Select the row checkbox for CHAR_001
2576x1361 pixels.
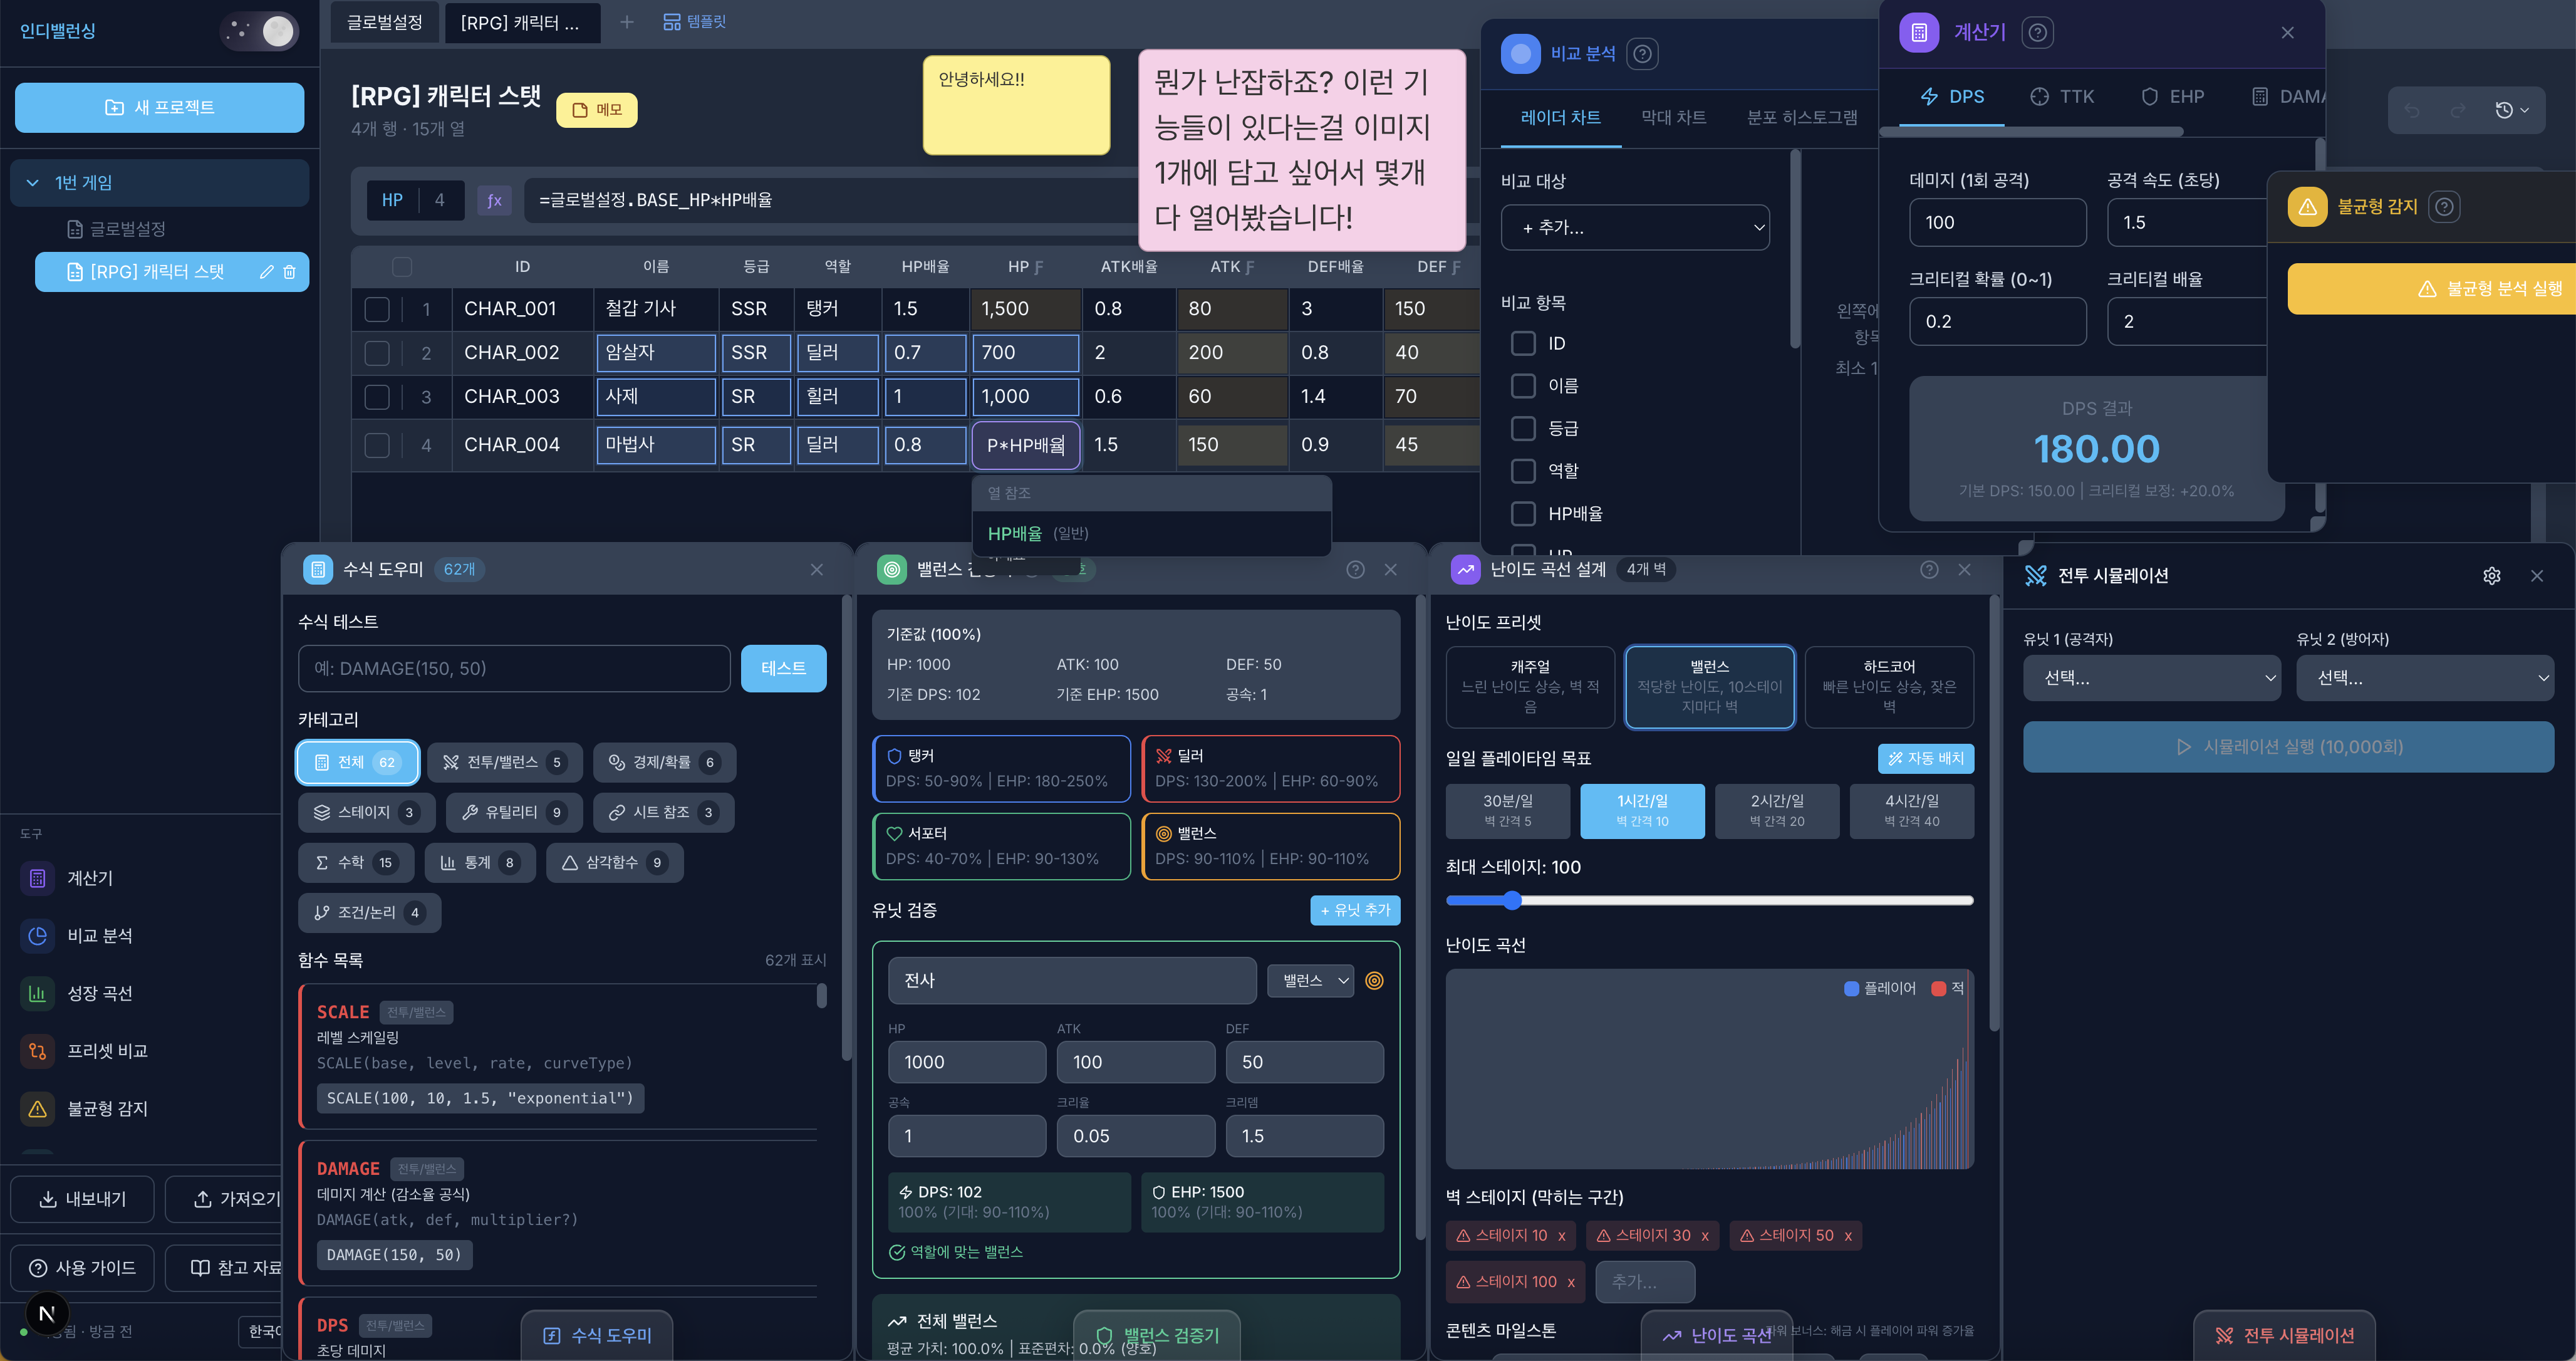[377, 309]
